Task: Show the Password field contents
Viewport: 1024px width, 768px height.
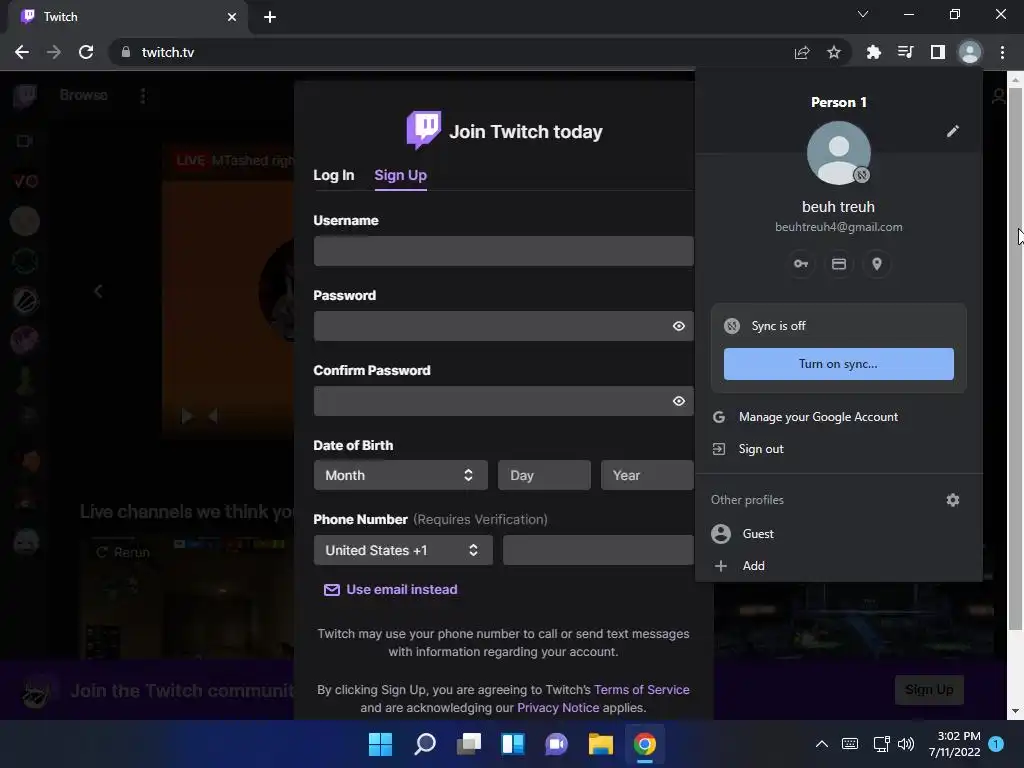Action: [679, 326]
